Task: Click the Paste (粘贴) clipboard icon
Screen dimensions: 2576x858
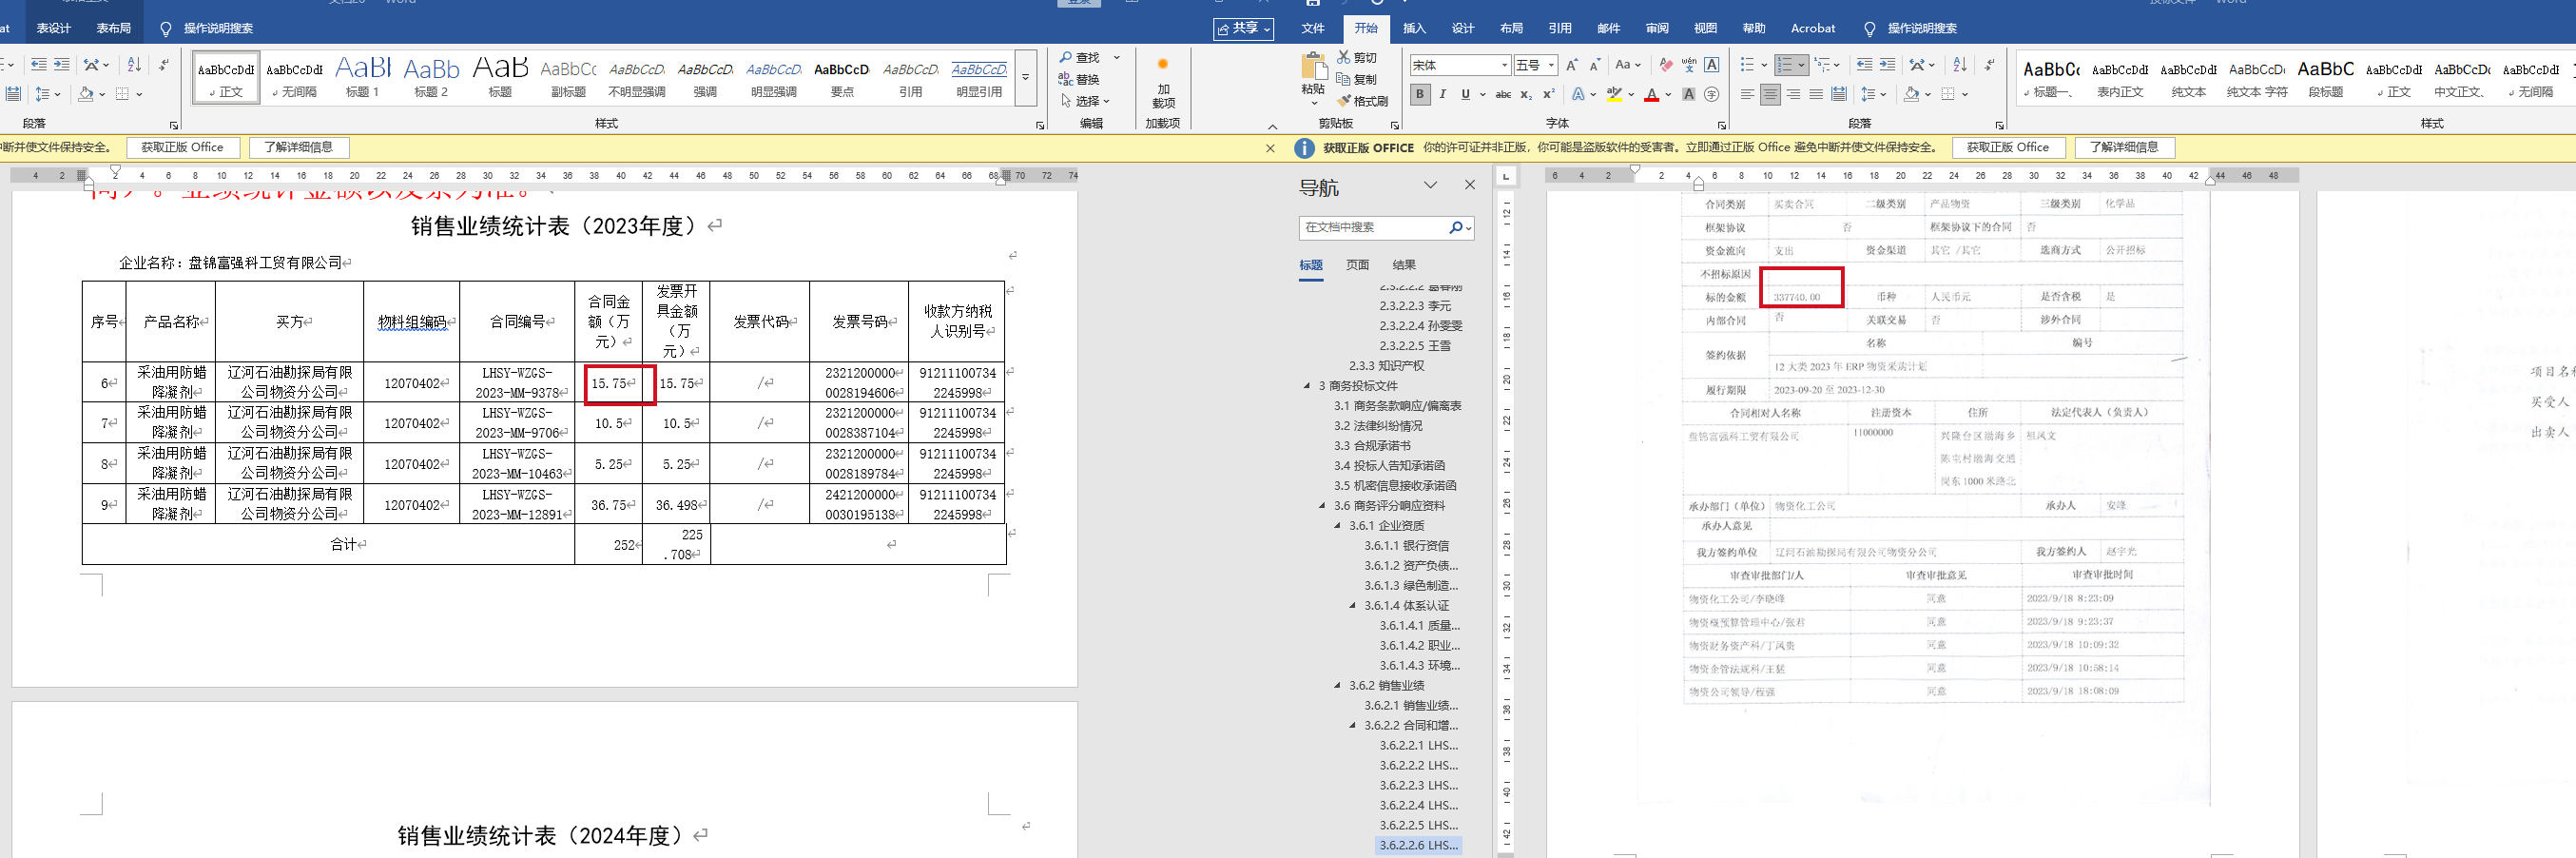Action: point(1313,68)
